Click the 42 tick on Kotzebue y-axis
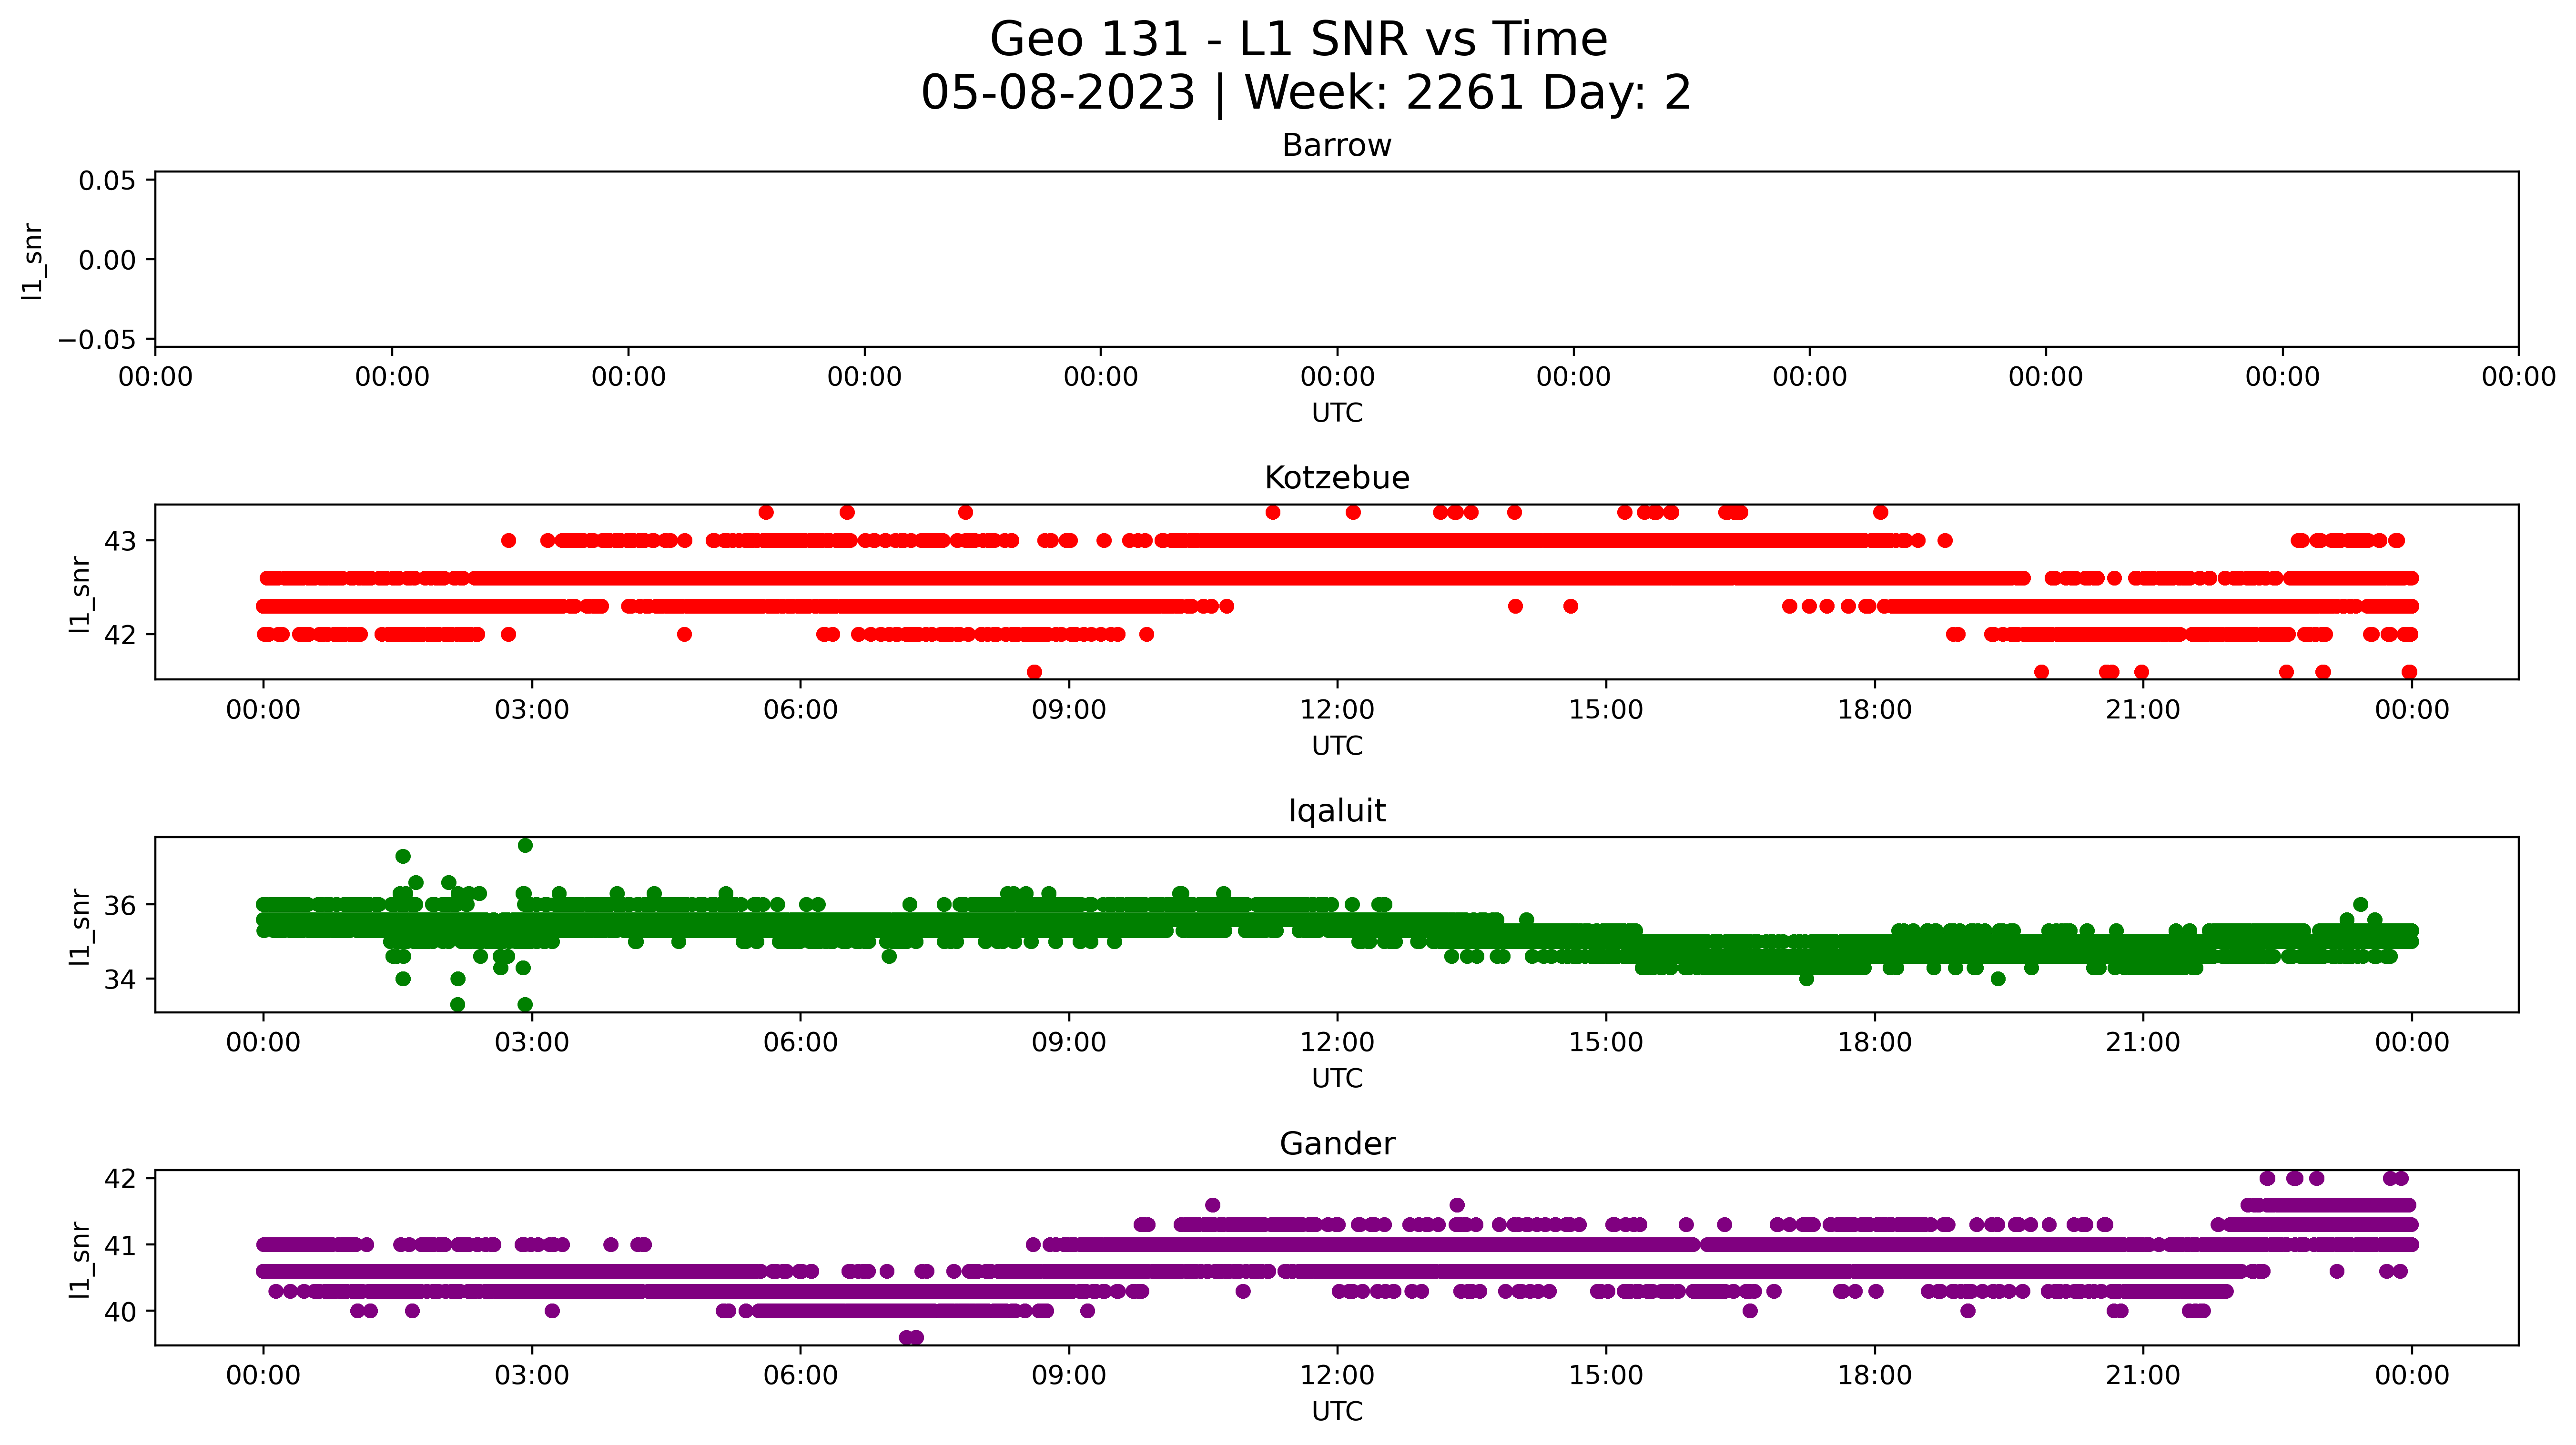The image size is (2576, 1445). pos(120,634)
